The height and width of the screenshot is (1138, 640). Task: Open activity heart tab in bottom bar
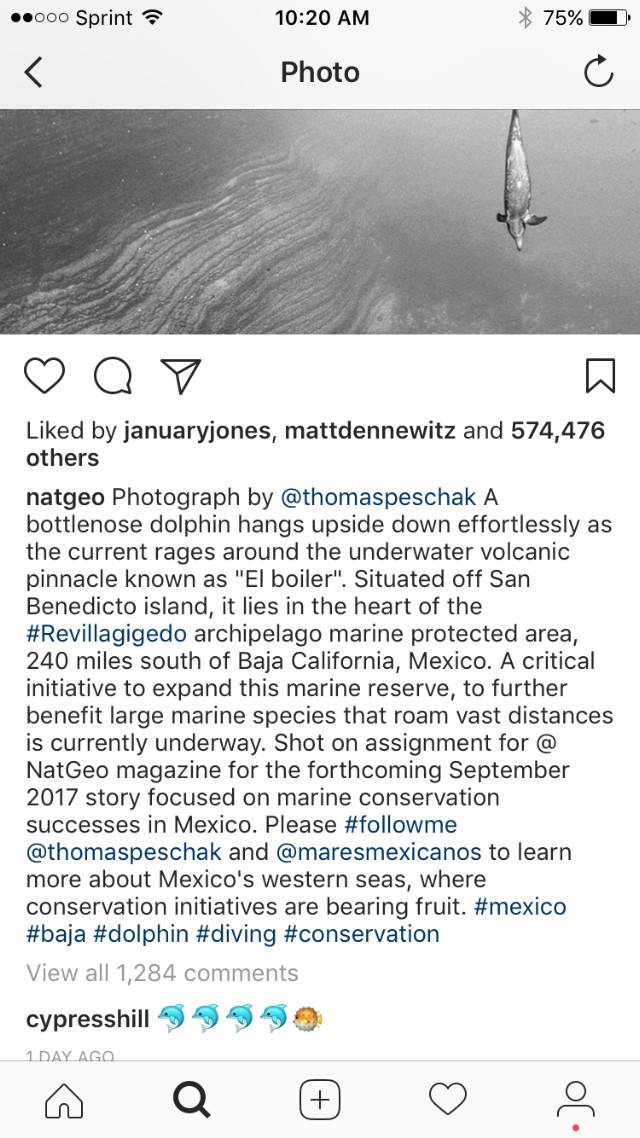point(447,1100)
